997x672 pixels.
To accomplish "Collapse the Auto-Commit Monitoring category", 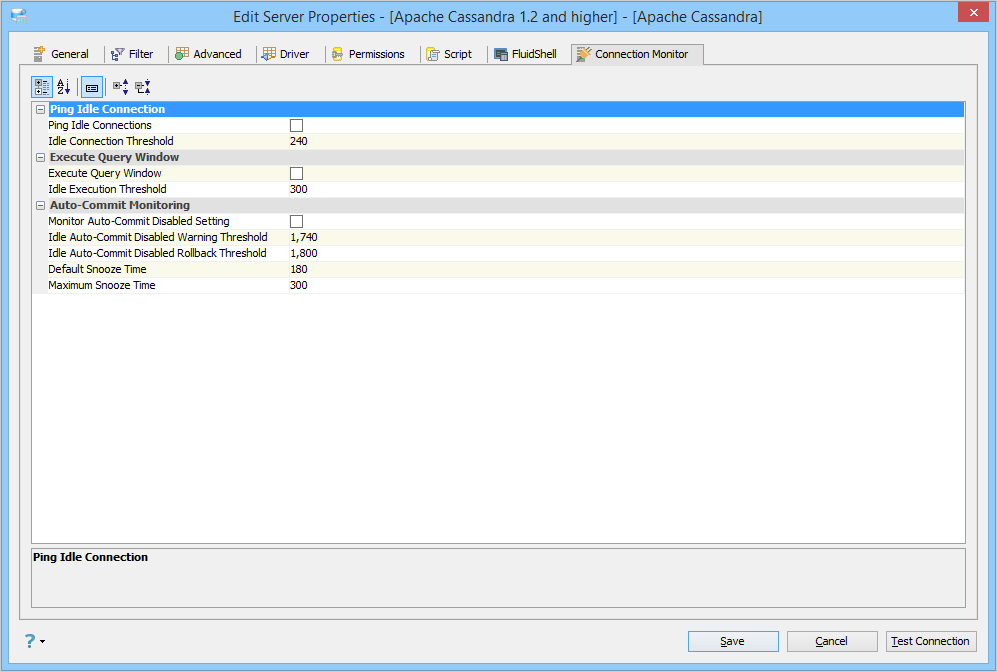I will point(41,205).
